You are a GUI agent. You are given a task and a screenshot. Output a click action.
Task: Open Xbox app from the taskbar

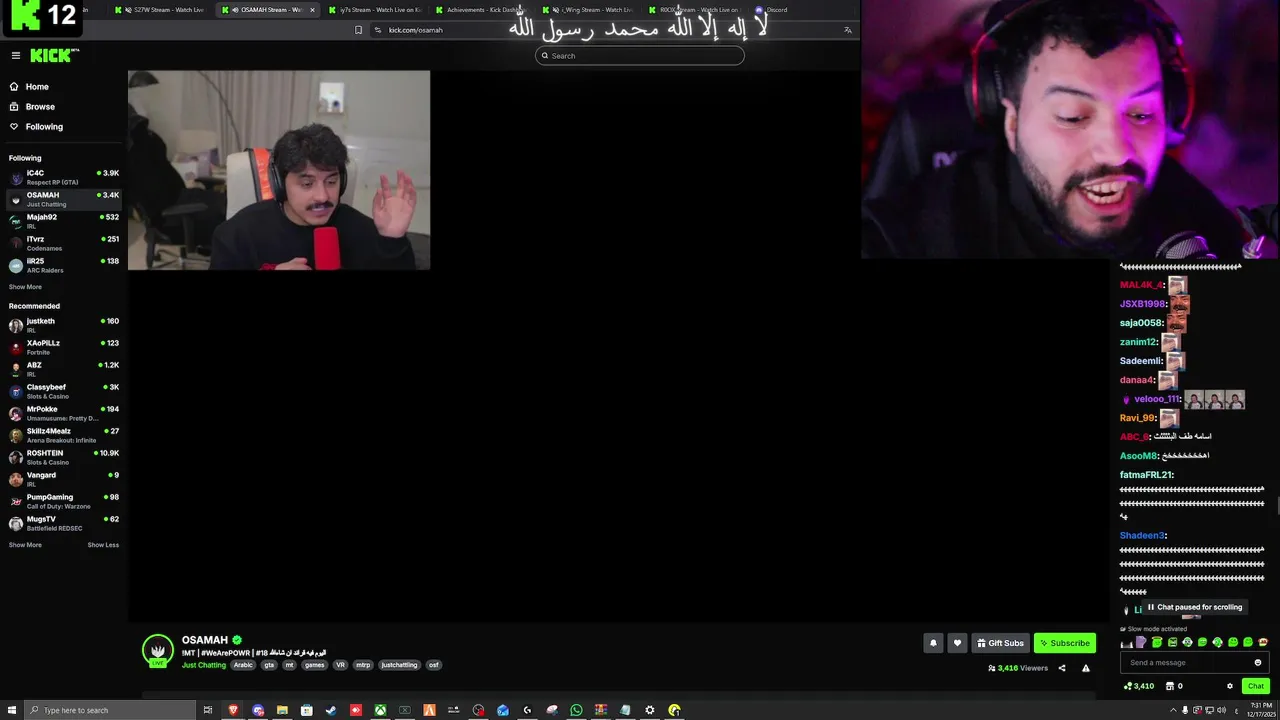pyautogui.click(x=380, y=710)
